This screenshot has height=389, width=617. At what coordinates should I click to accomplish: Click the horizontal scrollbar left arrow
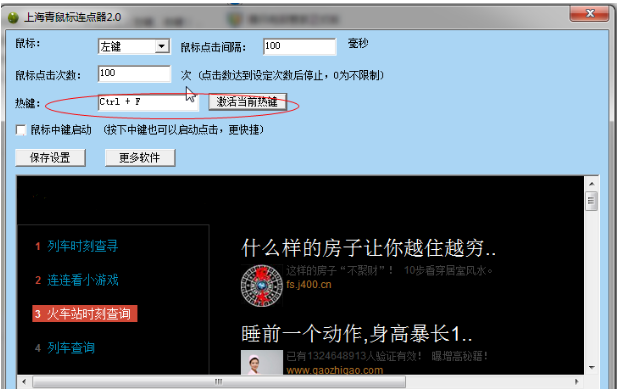point(24,382)
